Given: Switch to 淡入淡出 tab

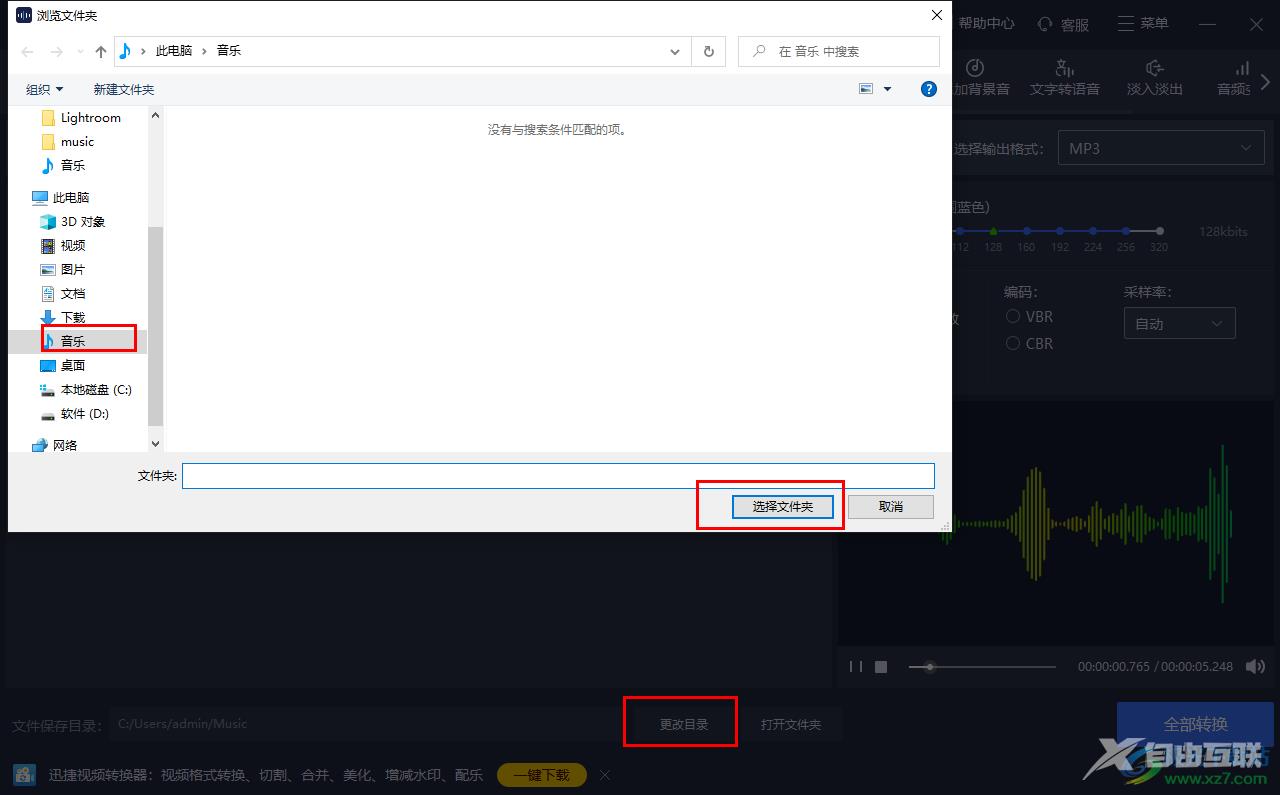Looking at the screenshot, I should point(1155,77).
